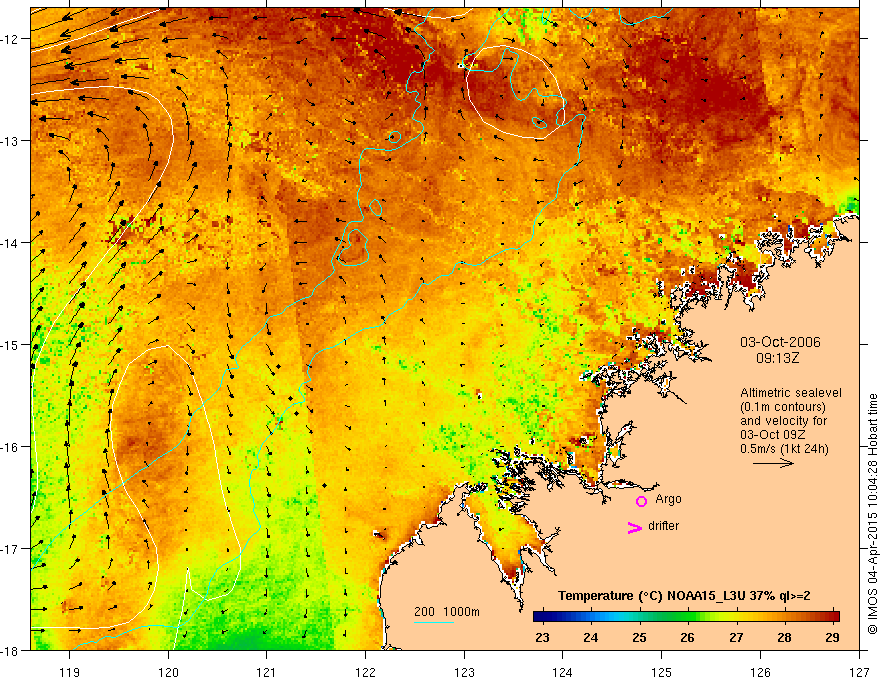Click latitude axis label -17
The height and width of the screenshot is (680, 880).
[11, 549]
